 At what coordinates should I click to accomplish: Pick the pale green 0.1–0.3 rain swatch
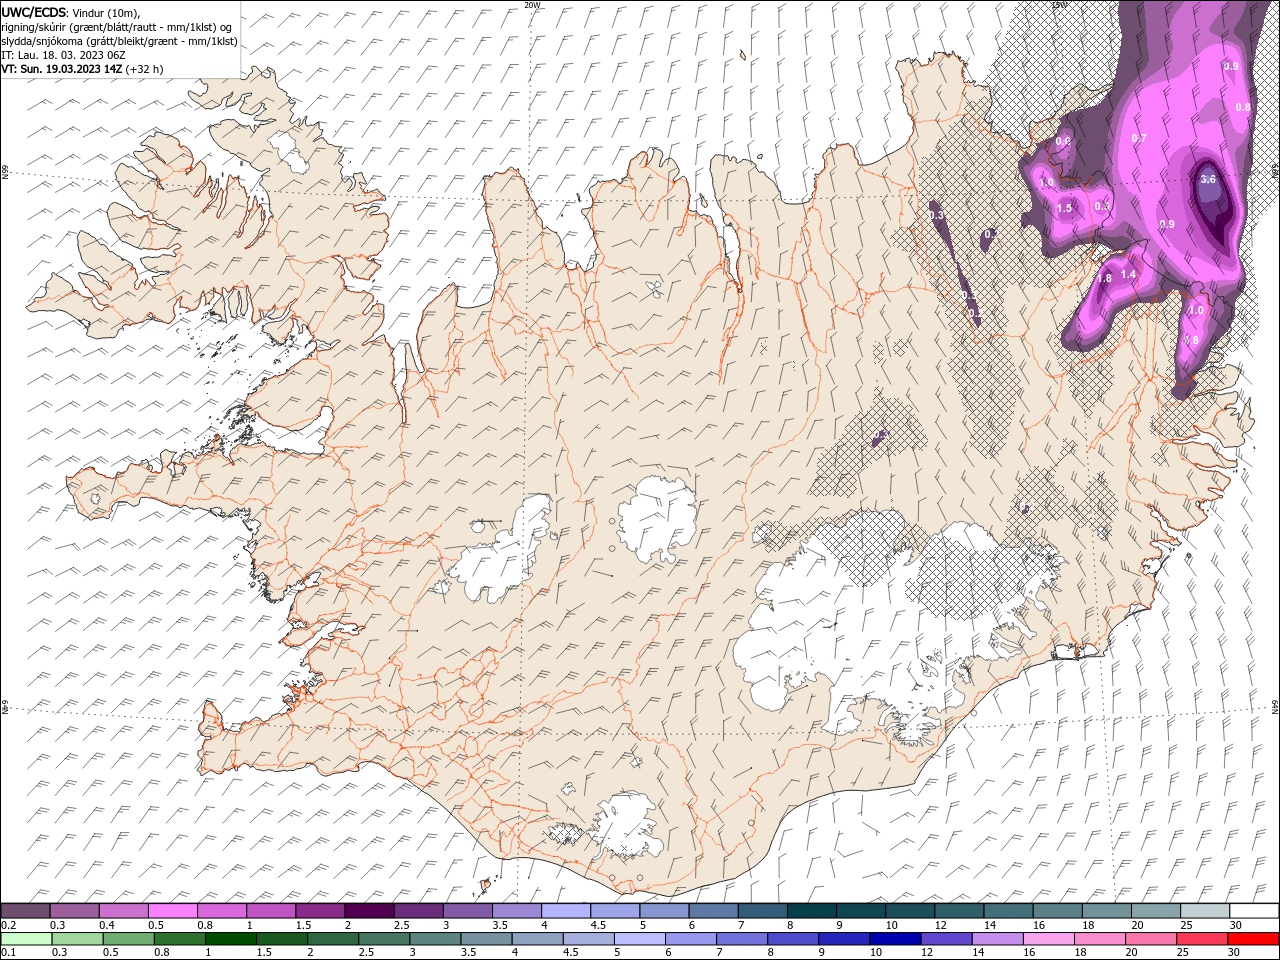(x=26, y=939)
